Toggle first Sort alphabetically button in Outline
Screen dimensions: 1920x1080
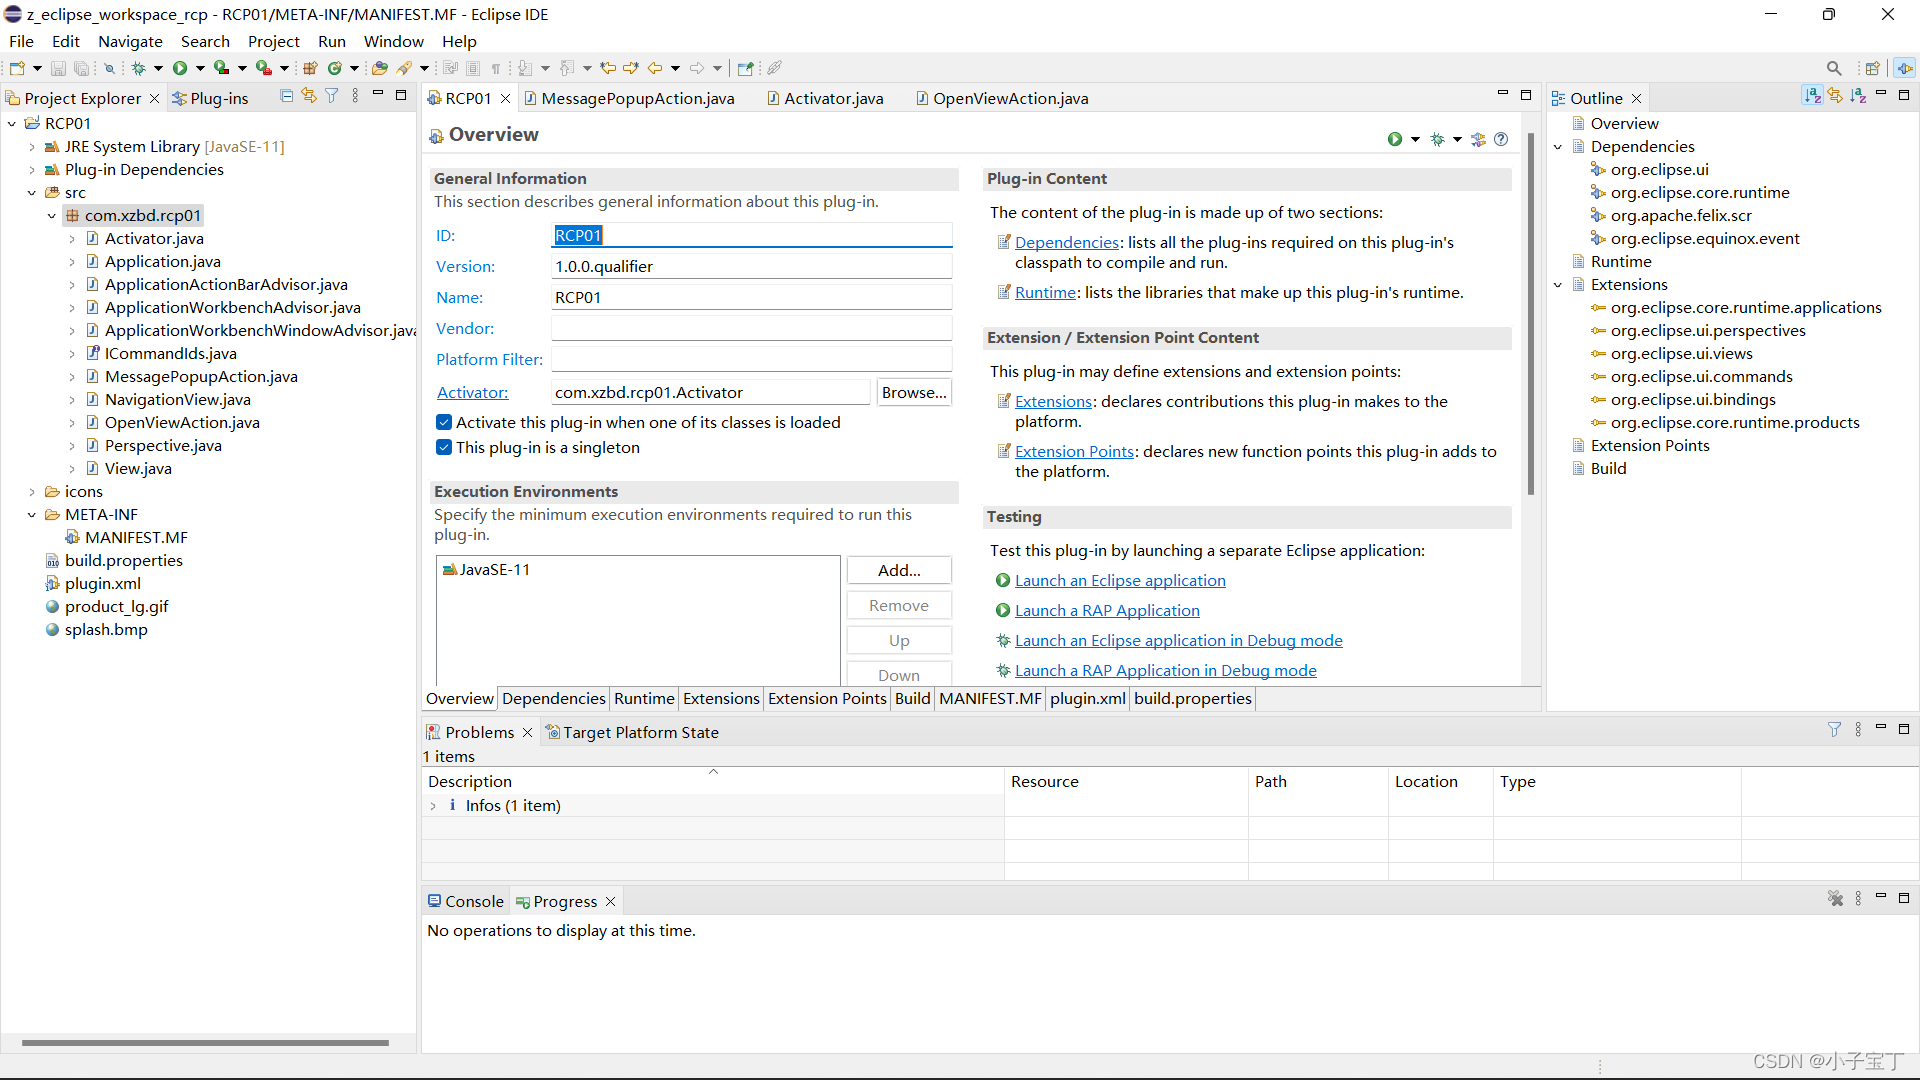tap(1812, 96)
